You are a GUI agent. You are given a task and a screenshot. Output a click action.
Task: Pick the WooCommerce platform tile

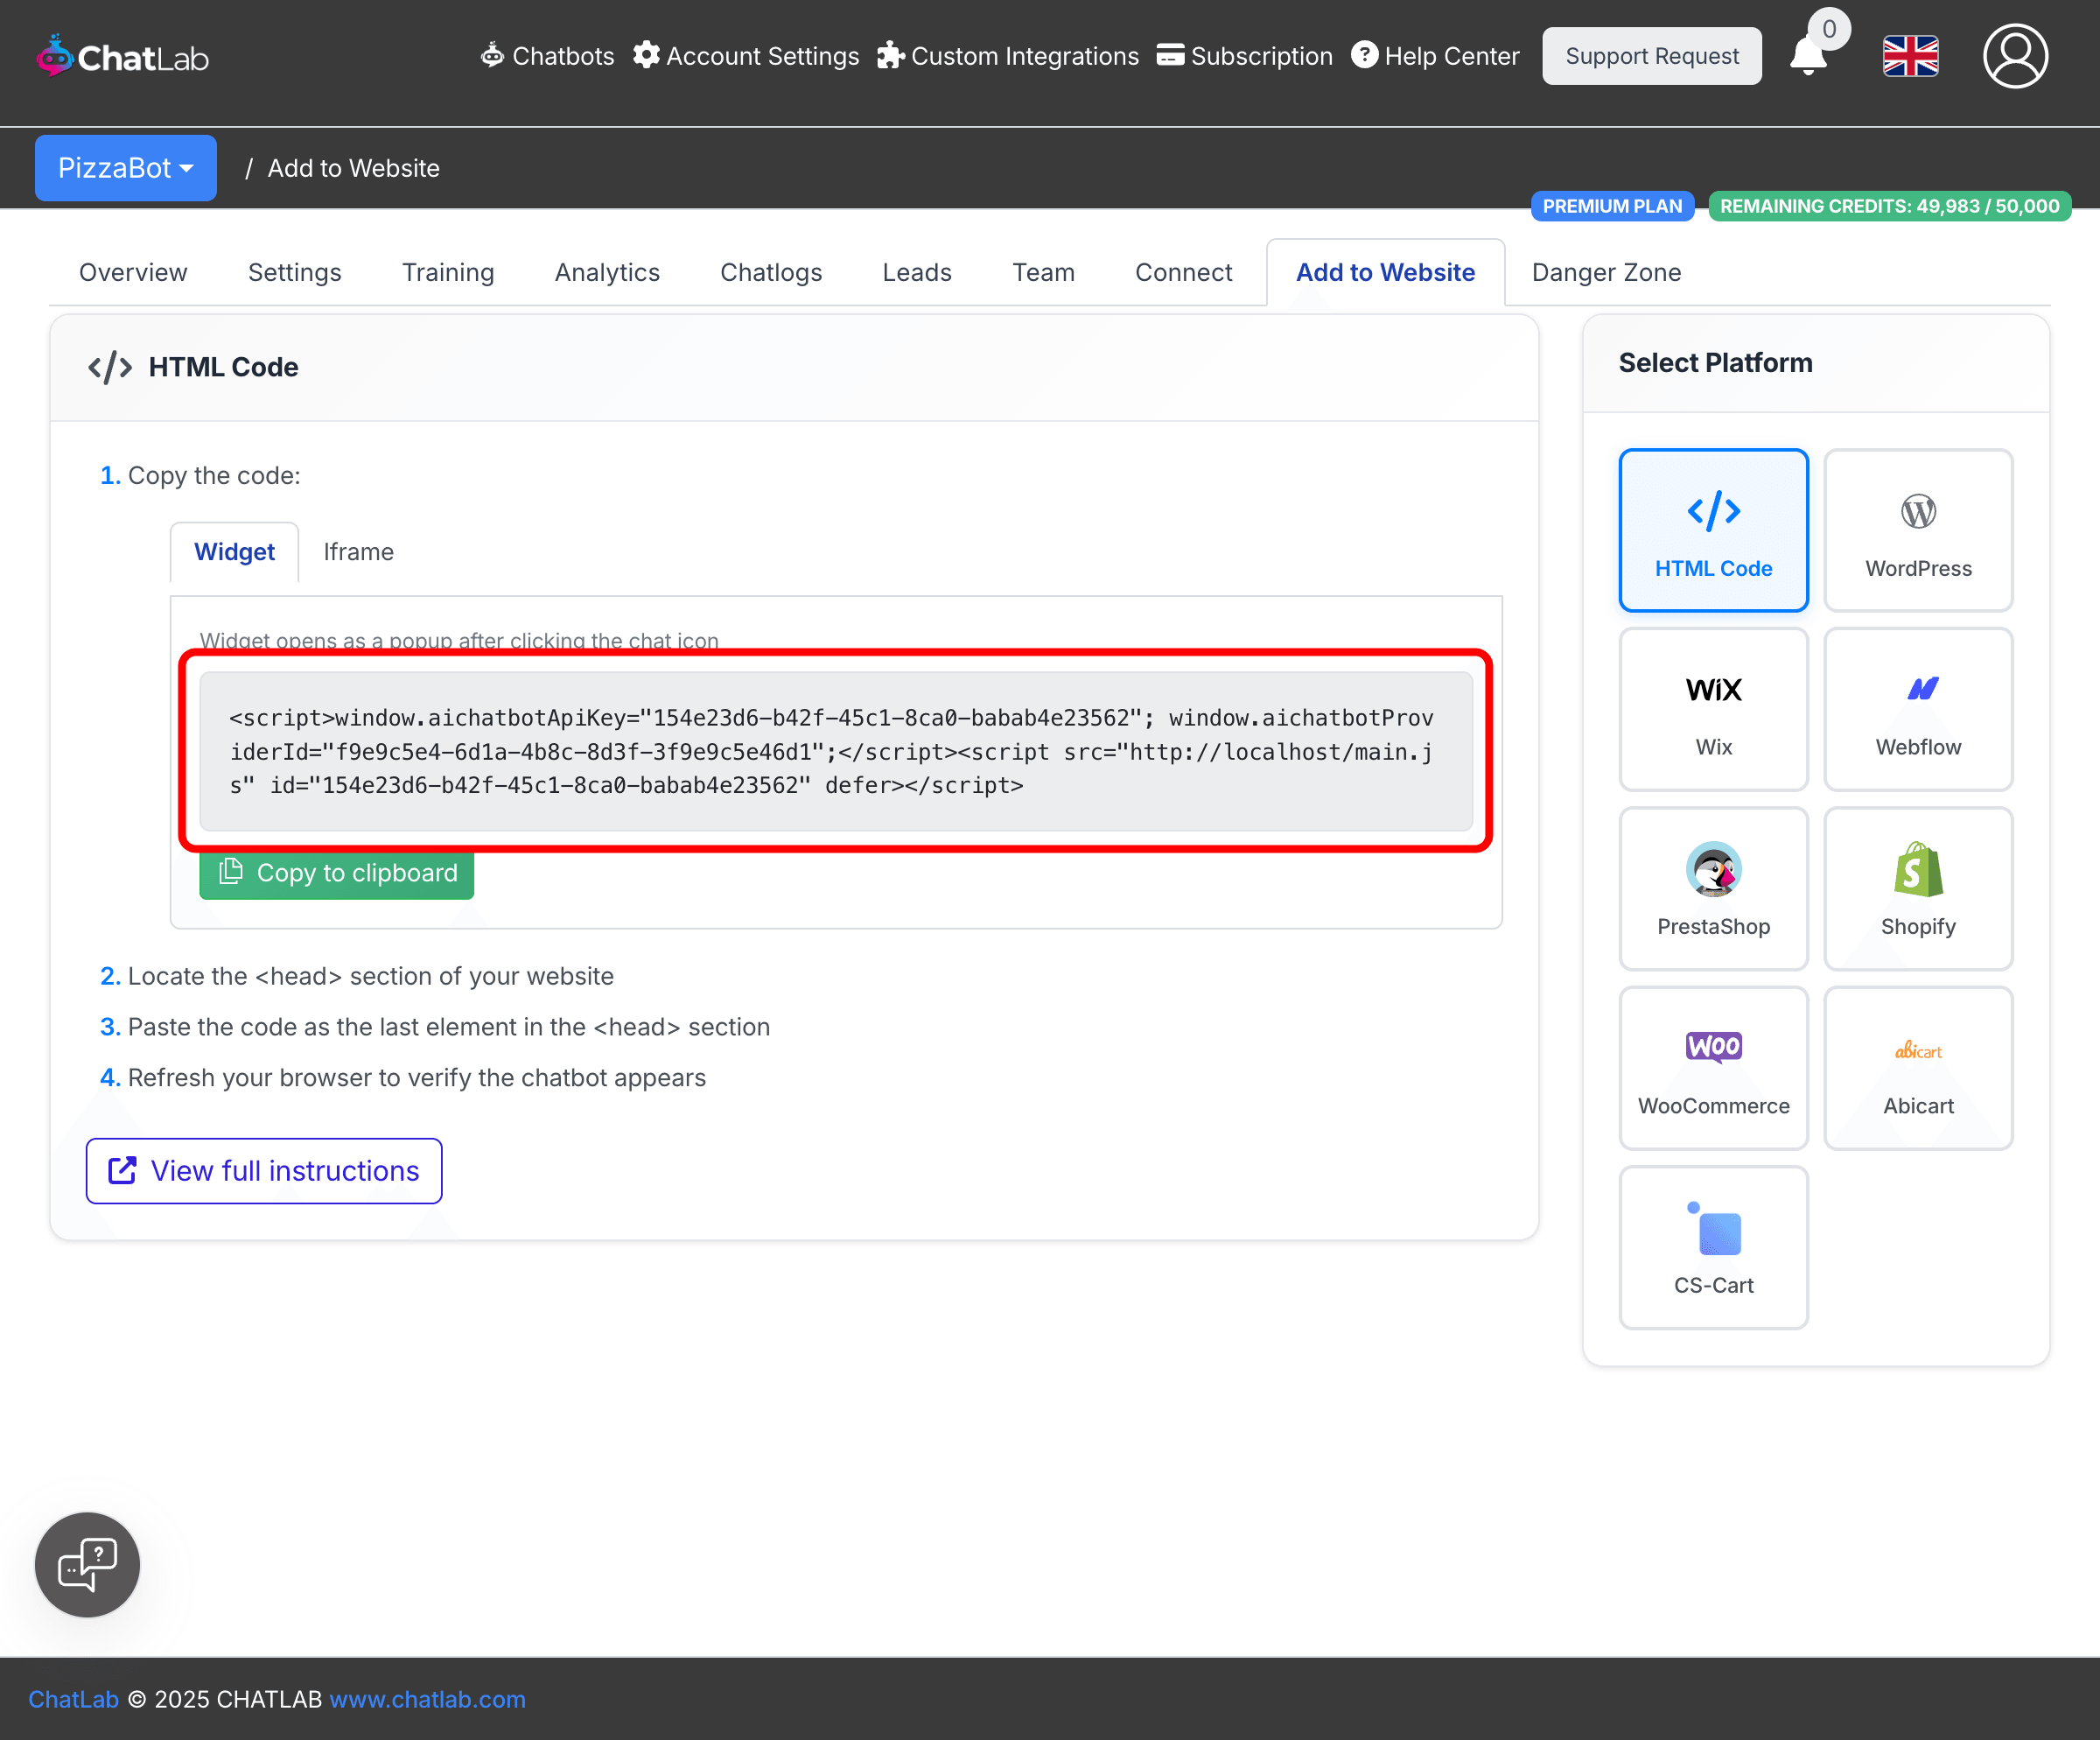pyautogui.click(x=1713, y=1068)
